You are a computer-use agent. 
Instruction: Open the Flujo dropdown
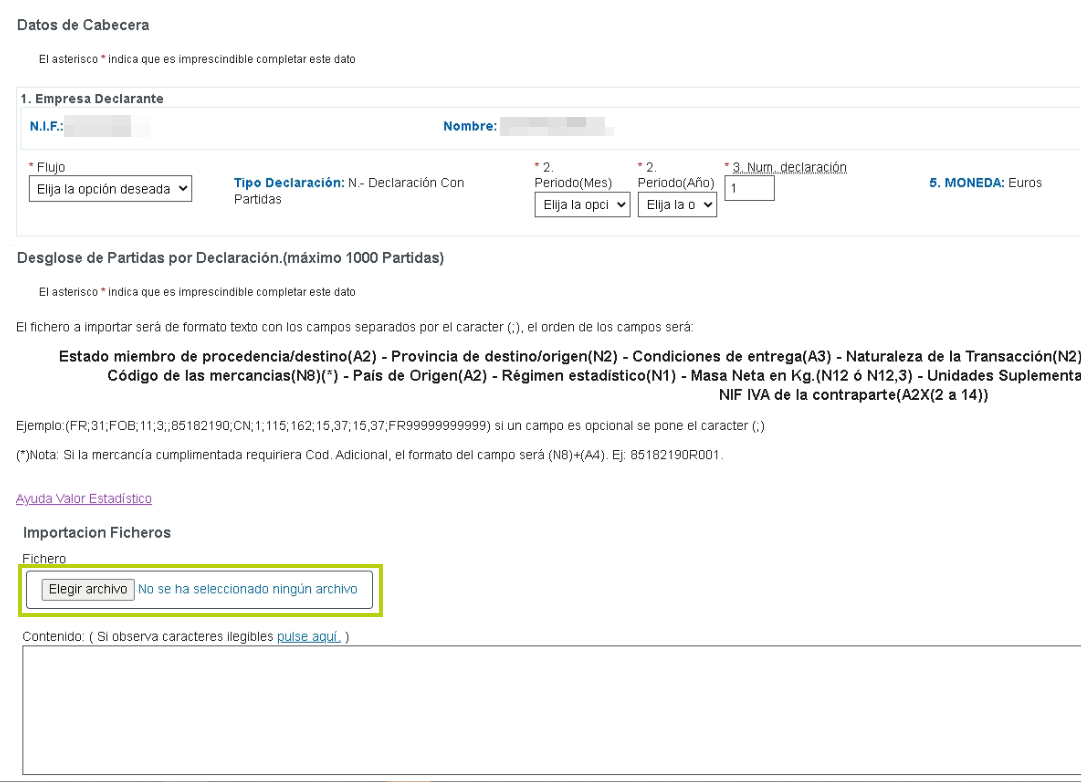tap(110, 189)
